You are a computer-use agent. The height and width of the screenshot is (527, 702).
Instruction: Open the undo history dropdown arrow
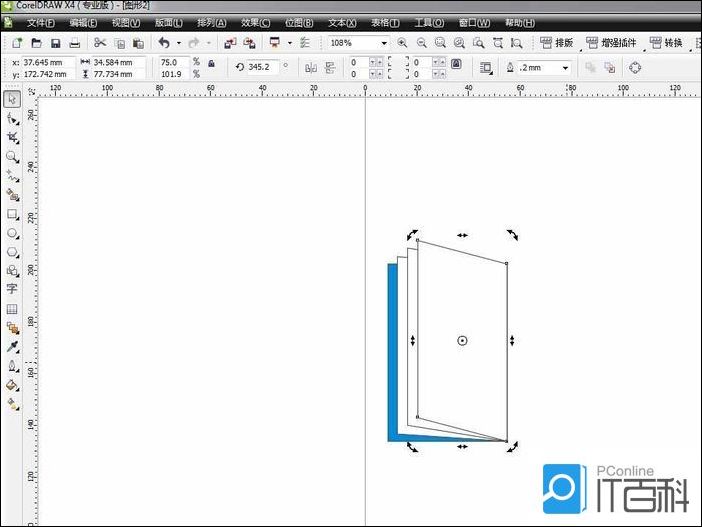[x=179, y=43]
